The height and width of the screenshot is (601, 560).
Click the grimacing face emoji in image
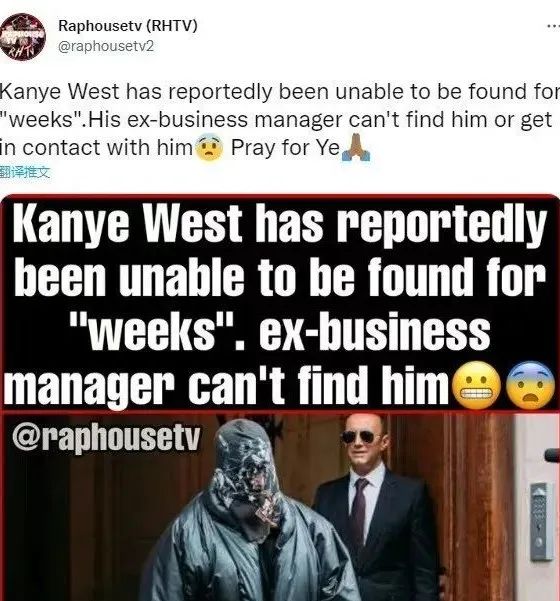click(x=477, y=385)
